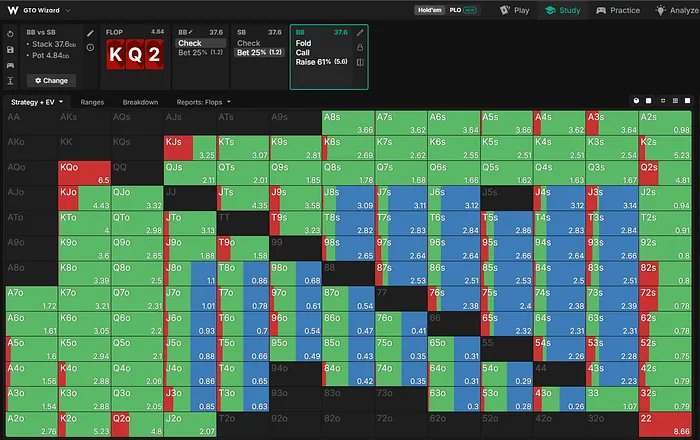
Task: Select Check in the first BB action box
Action: click(200, 43)
